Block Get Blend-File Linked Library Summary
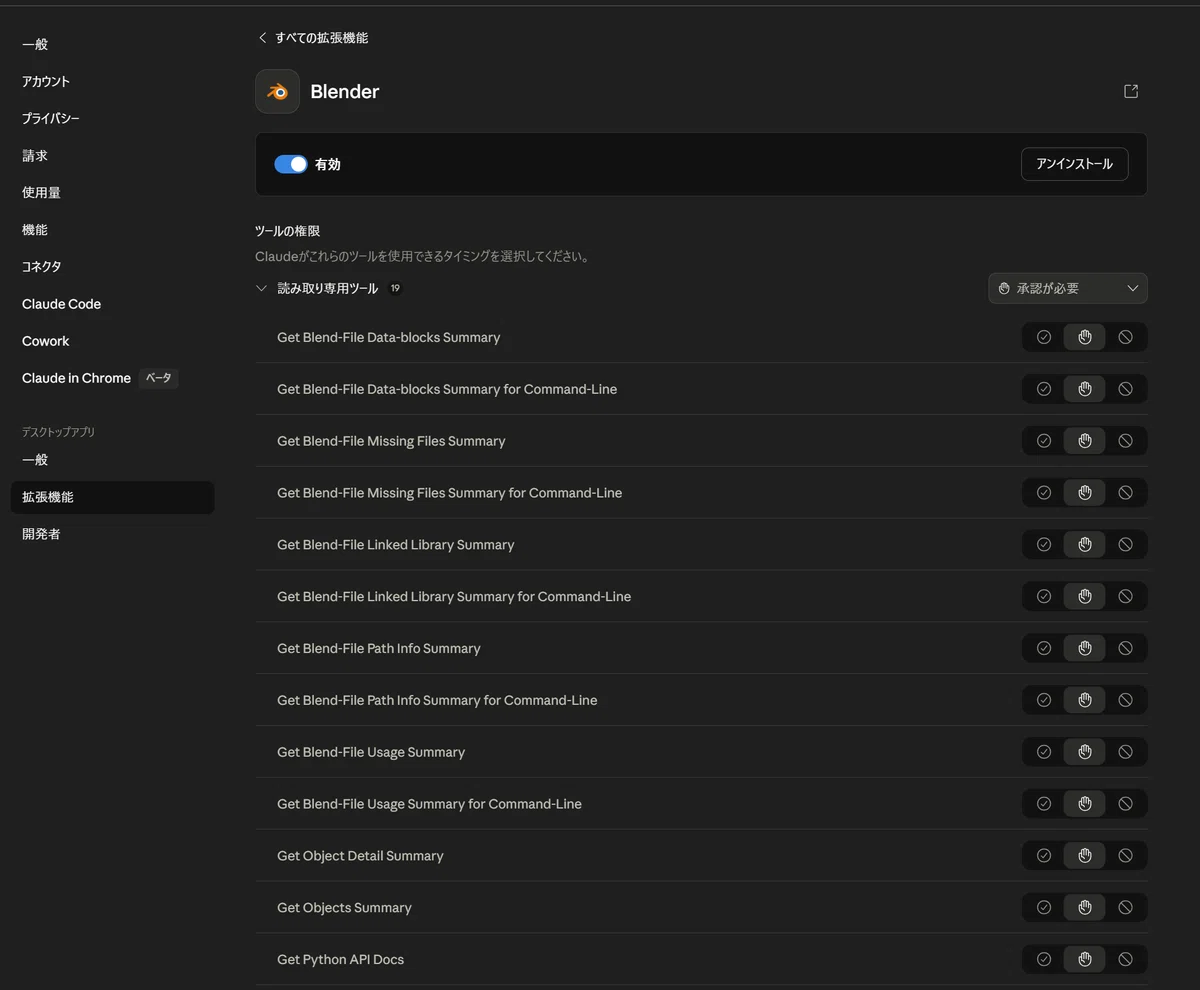This screenshot has height=990, width=1200. click(1125, 545)
